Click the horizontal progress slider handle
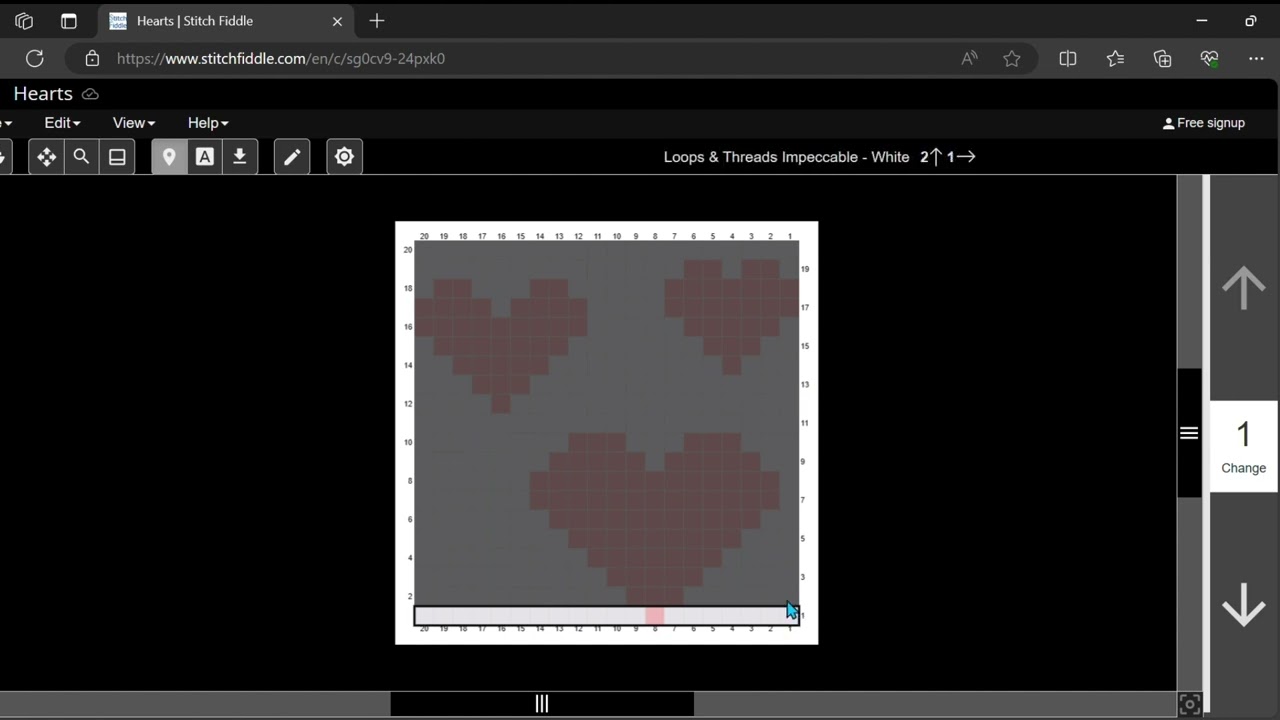This screenshot has width=1280, height=720. click(541, 704)
